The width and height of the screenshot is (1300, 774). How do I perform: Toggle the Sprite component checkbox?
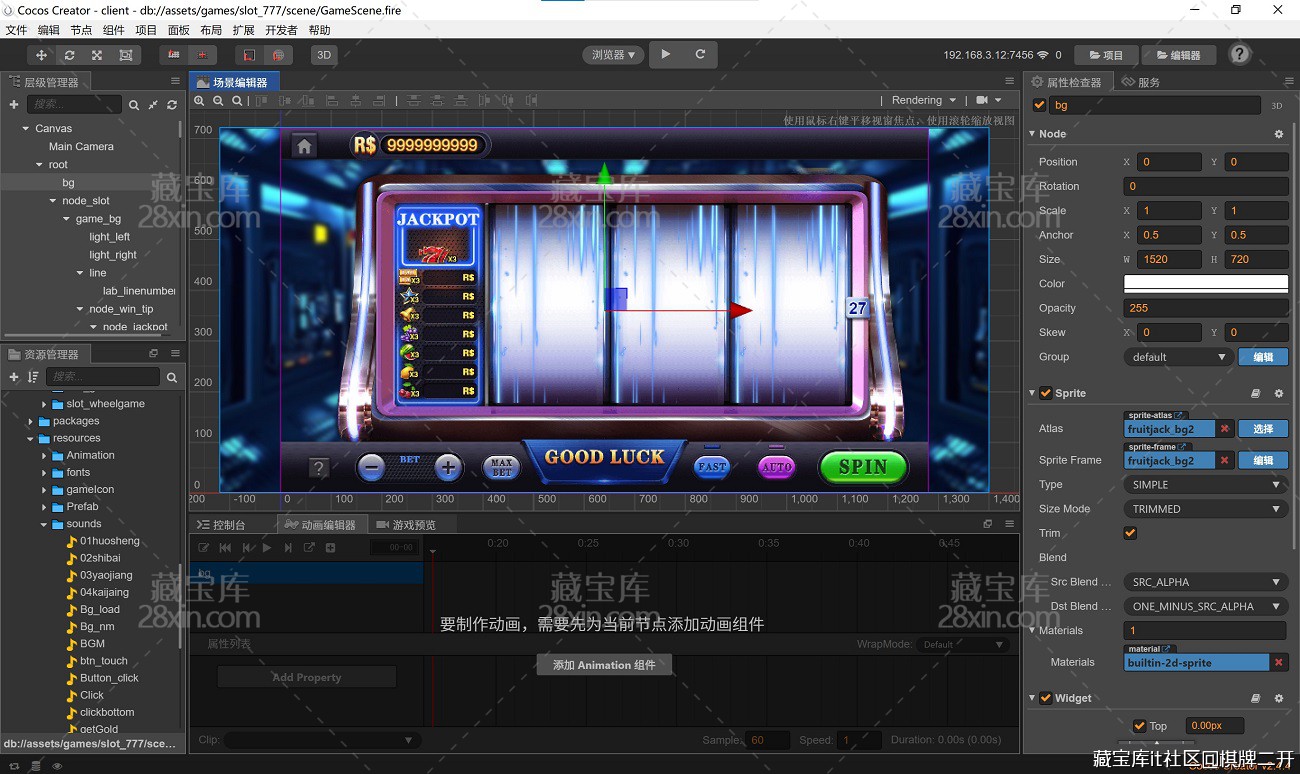point(1046,393)
